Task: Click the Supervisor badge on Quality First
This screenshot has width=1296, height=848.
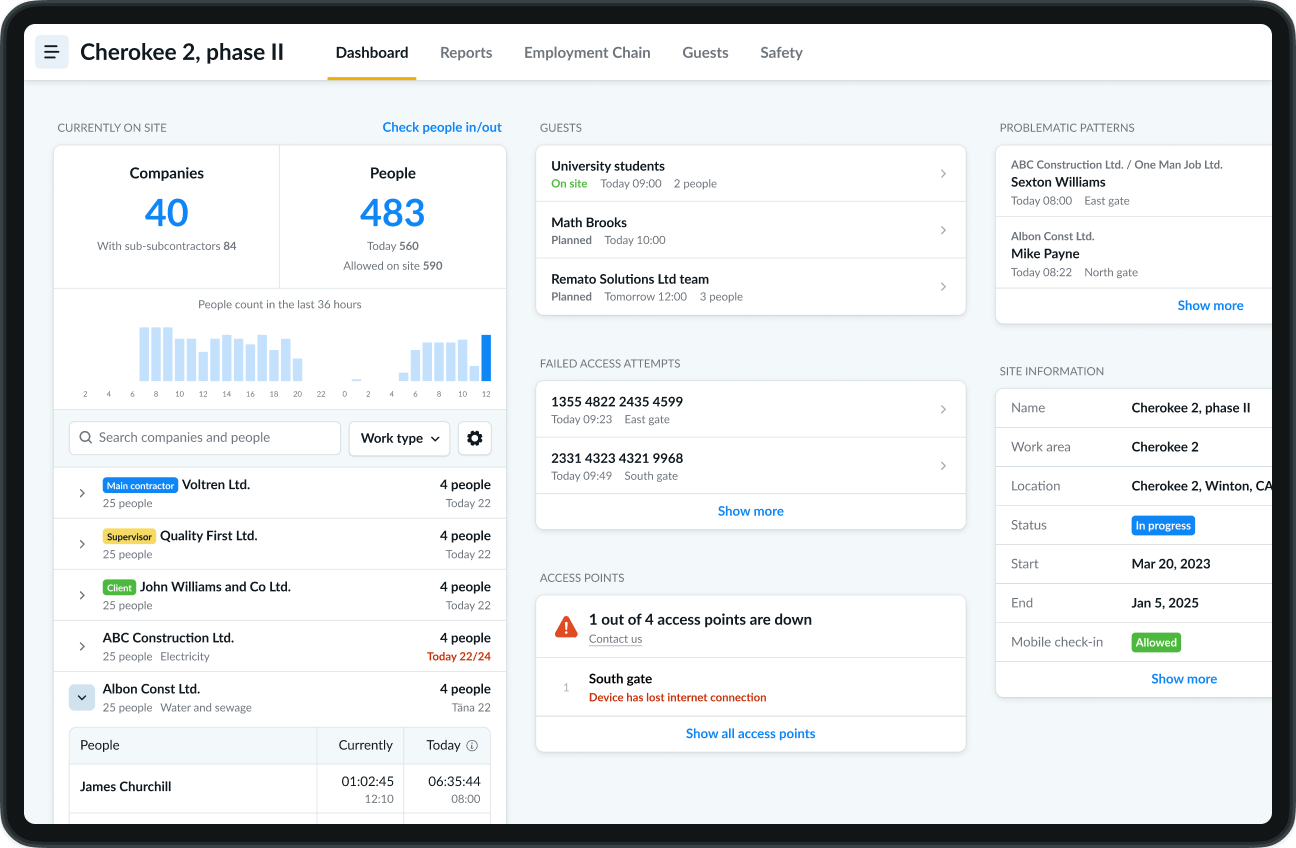Action: (129, 536)
